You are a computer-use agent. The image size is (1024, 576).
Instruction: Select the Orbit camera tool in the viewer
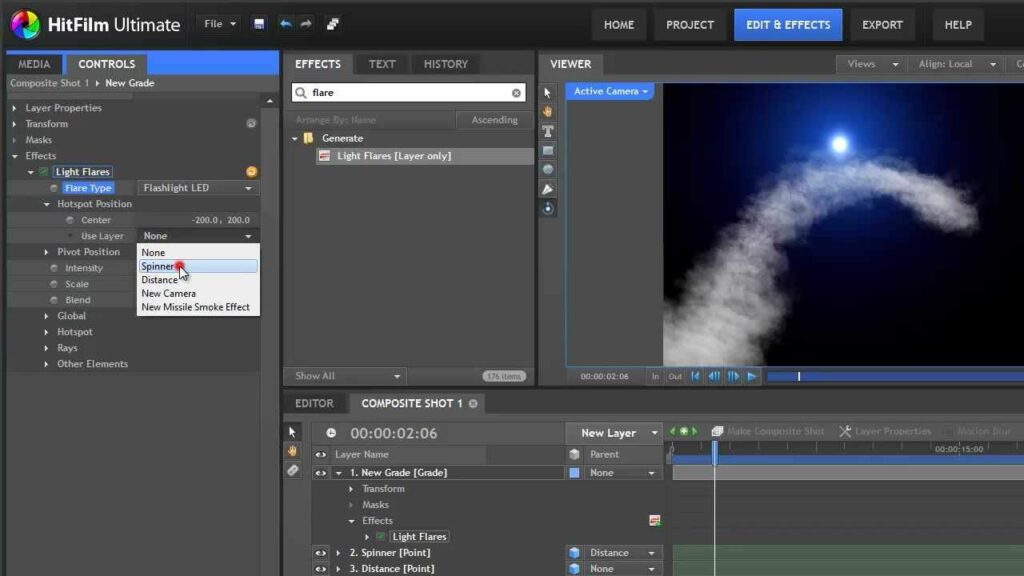pyautogui.click(x=547, y=207)
